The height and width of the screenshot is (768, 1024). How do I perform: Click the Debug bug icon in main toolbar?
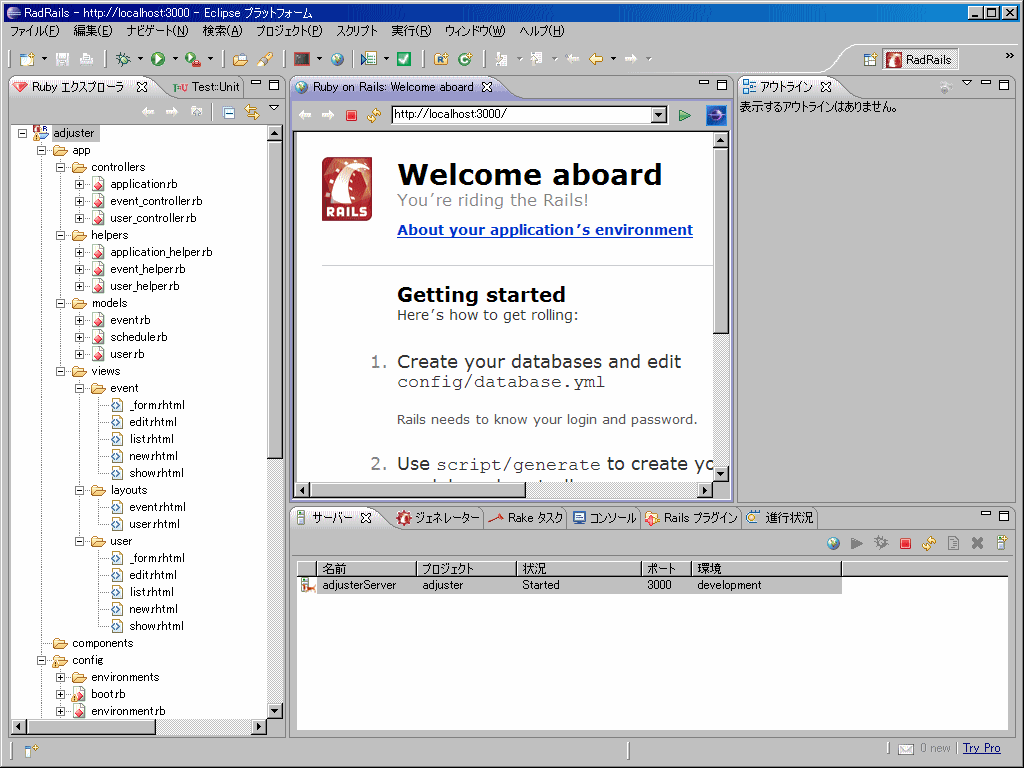pyautogui.click(x=123, y=59)
